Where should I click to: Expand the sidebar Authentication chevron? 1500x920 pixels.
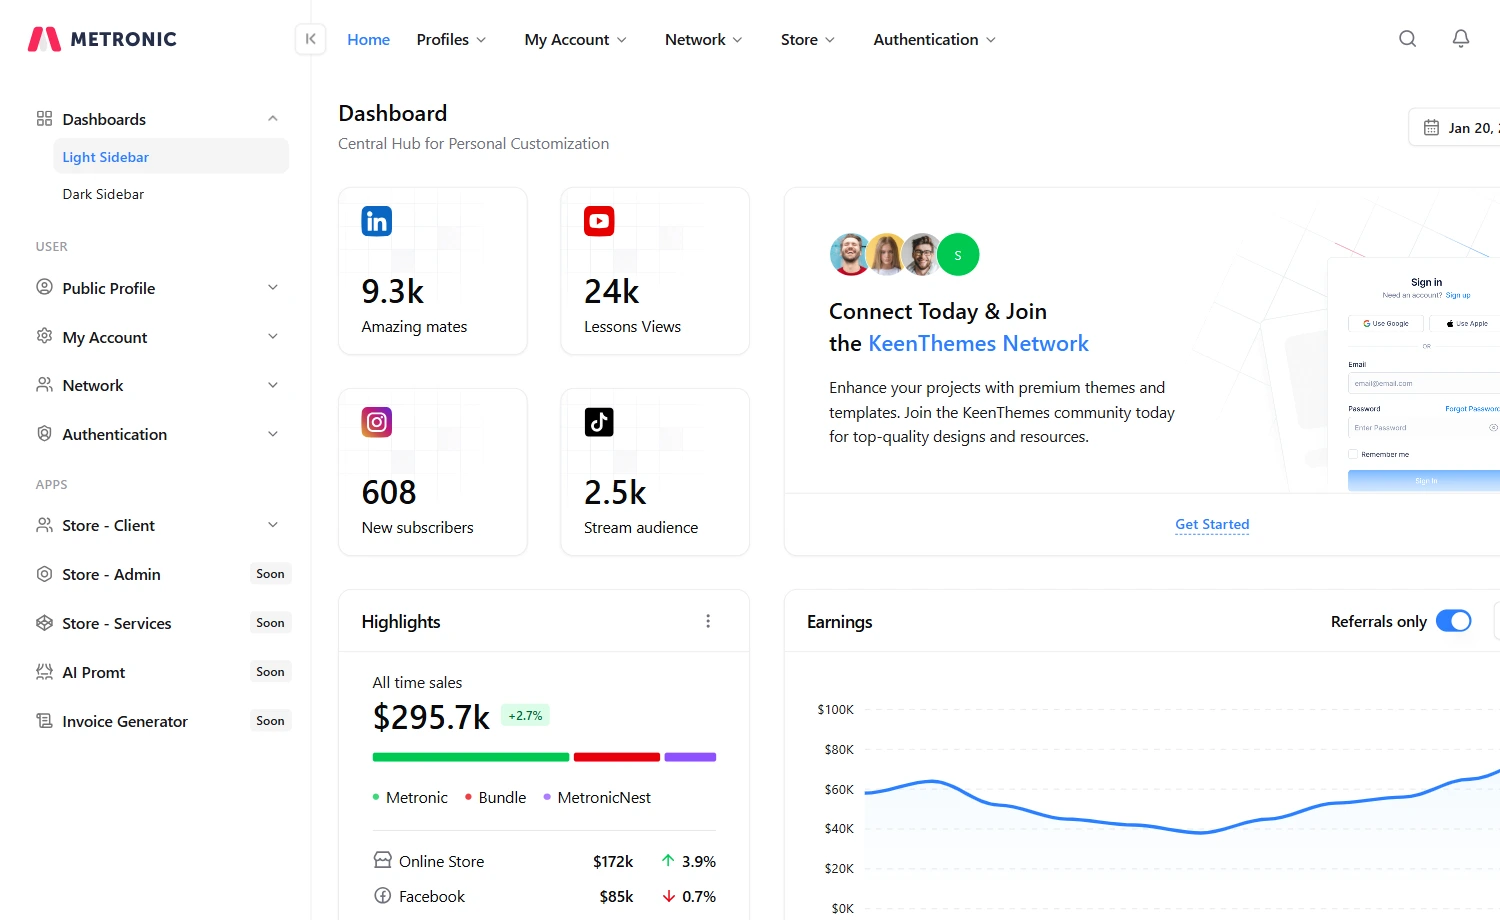(273, 434)
